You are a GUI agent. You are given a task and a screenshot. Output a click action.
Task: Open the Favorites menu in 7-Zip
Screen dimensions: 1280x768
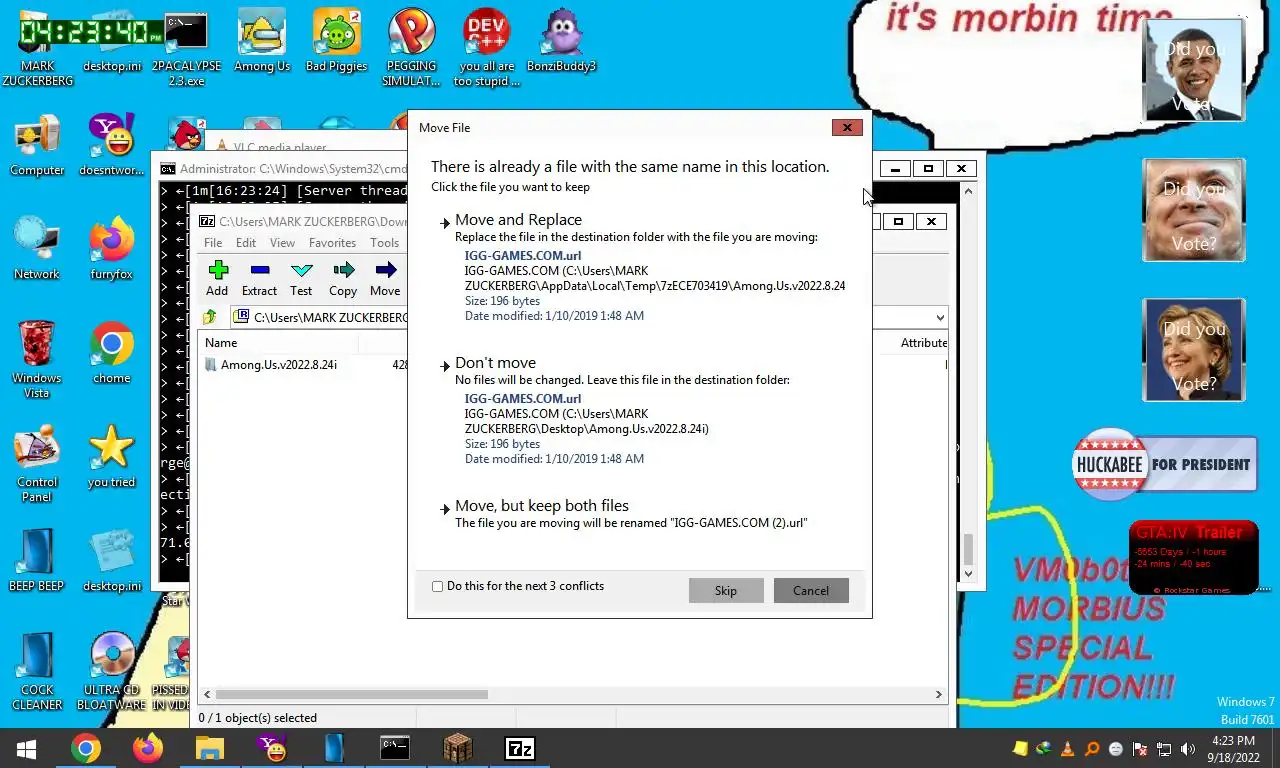point(332,243)
